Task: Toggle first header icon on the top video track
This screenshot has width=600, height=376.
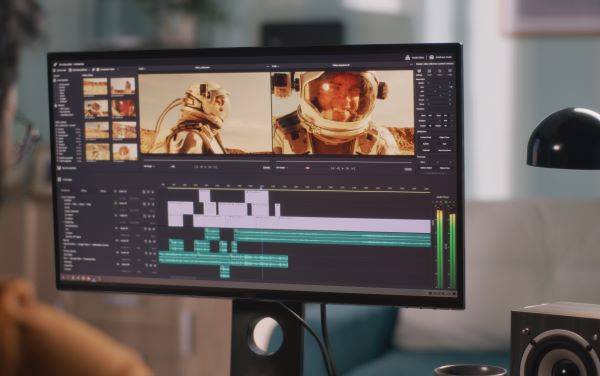Action: pos(144,191)
